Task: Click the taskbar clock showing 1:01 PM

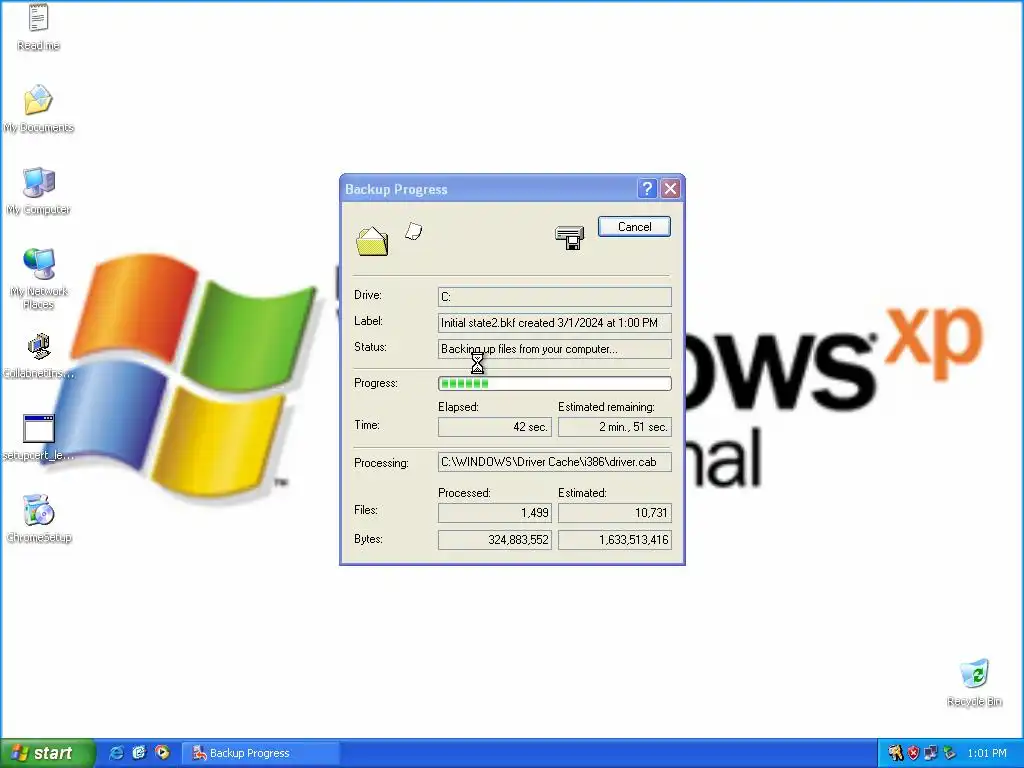Action: click(987, 753)
